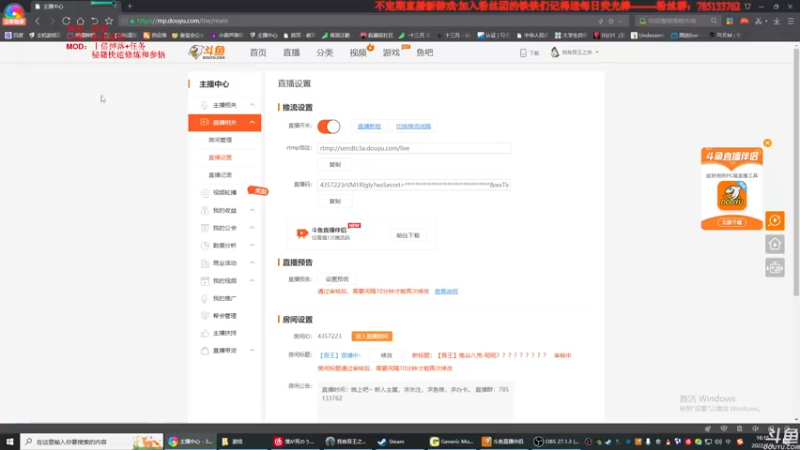
Task: Expand the 直播带货 section chevron
Action: point(252,351)
